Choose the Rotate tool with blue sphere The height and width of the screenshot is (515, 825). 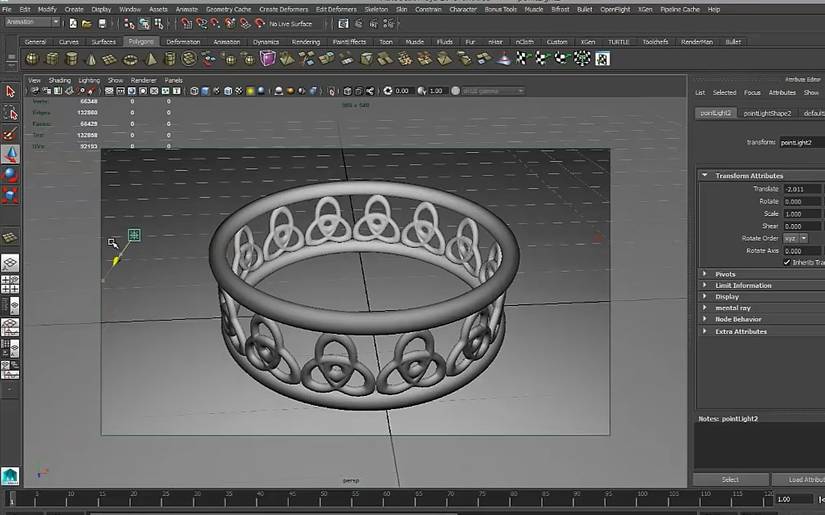point(10,175)
